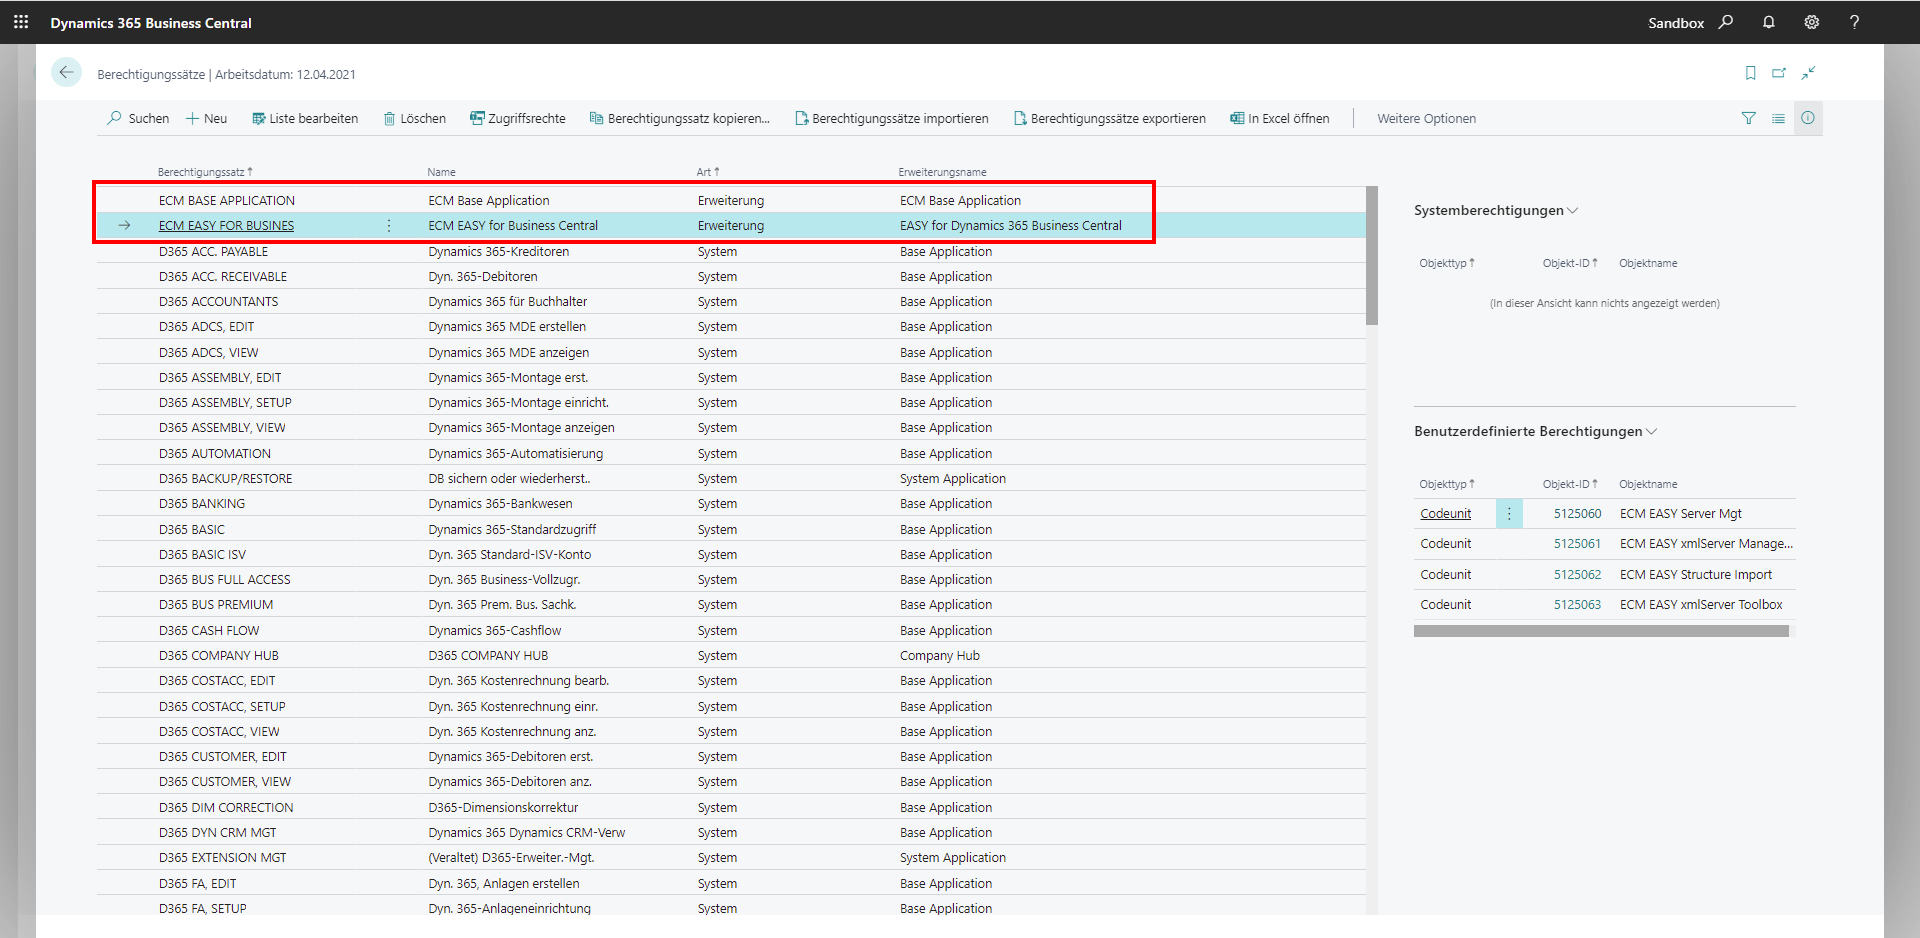Open the app launcher waffle menu

click(x=21, y=22)
